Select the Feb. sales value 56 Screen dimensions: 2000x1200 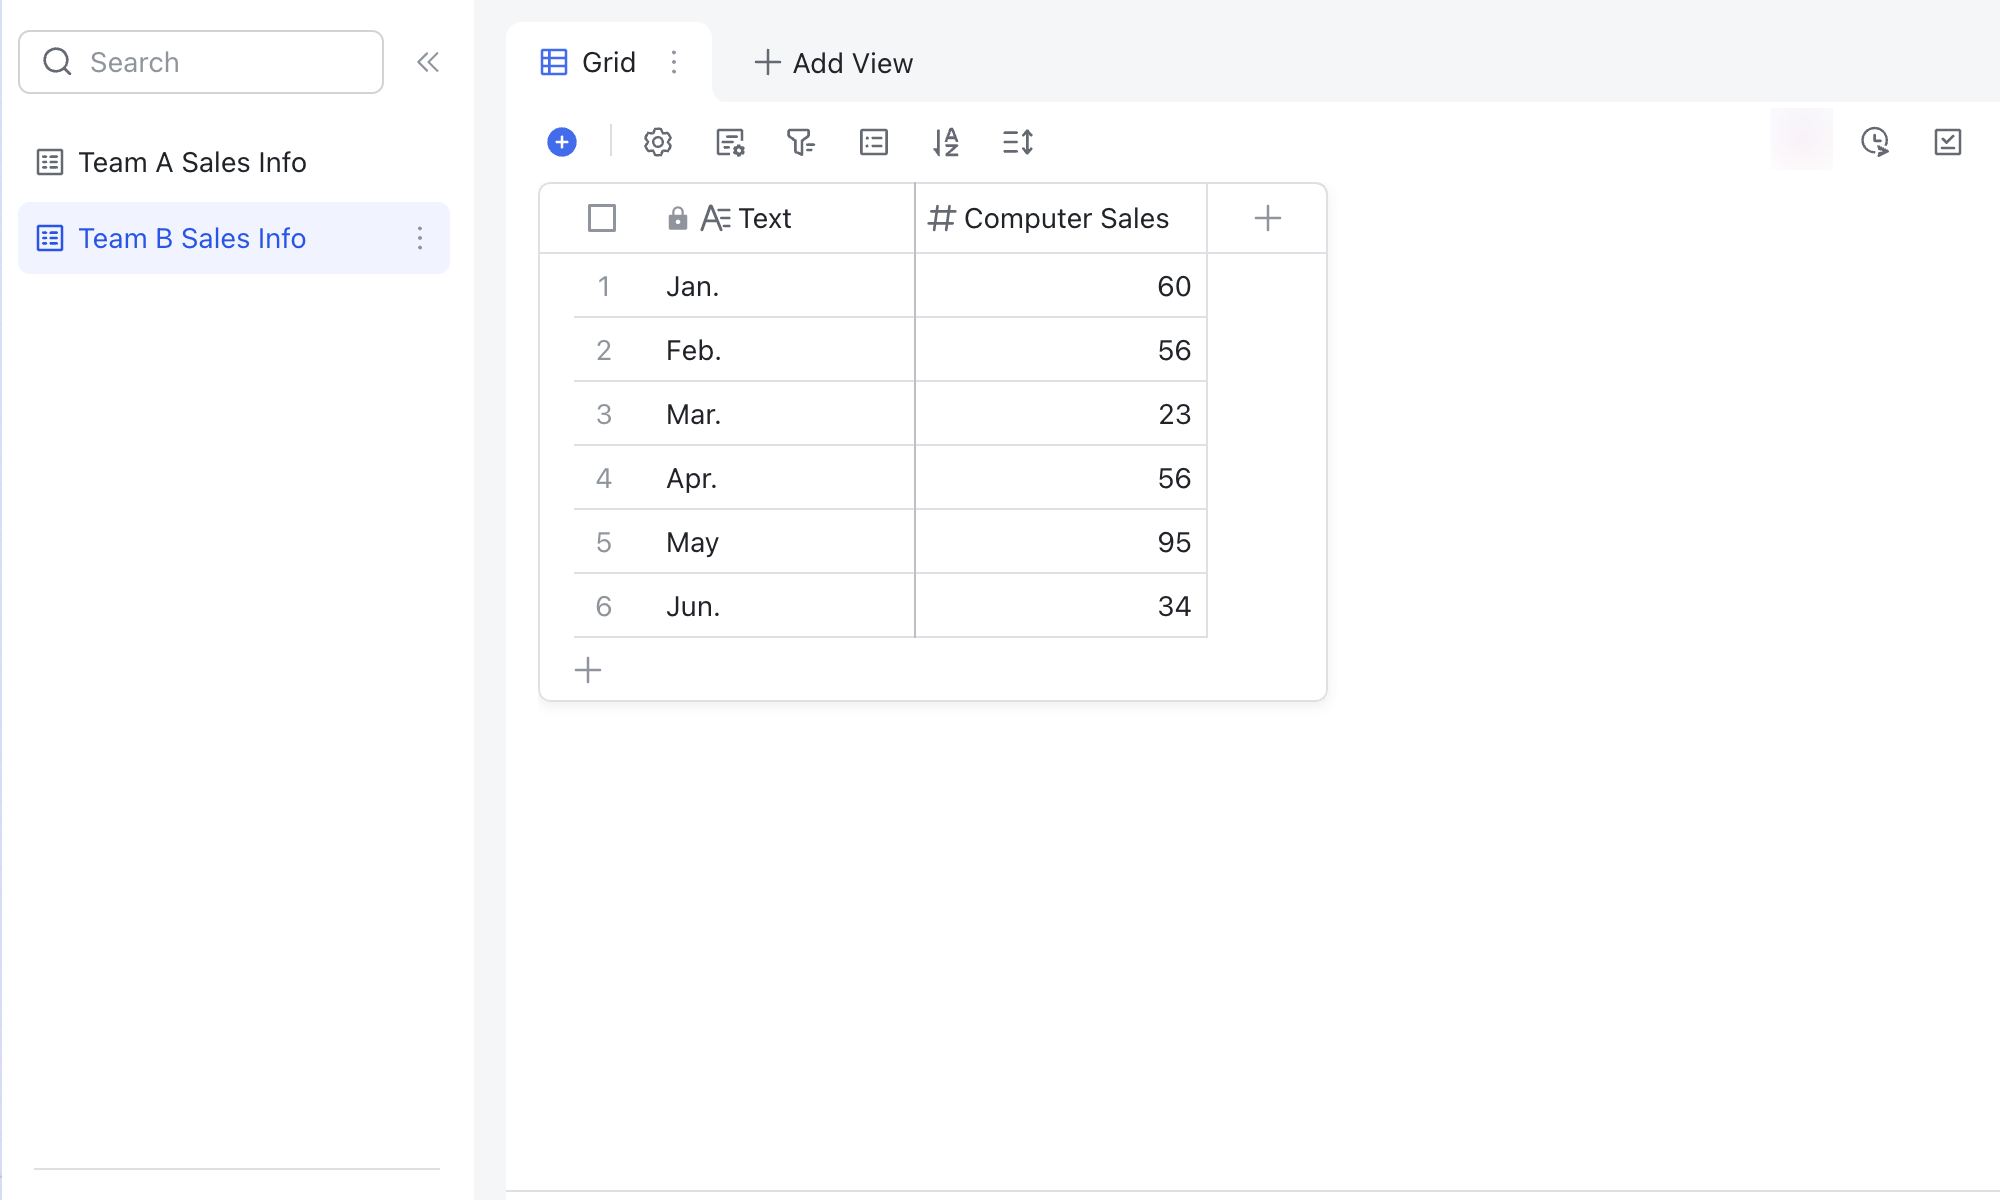(x=1061, y=350)
